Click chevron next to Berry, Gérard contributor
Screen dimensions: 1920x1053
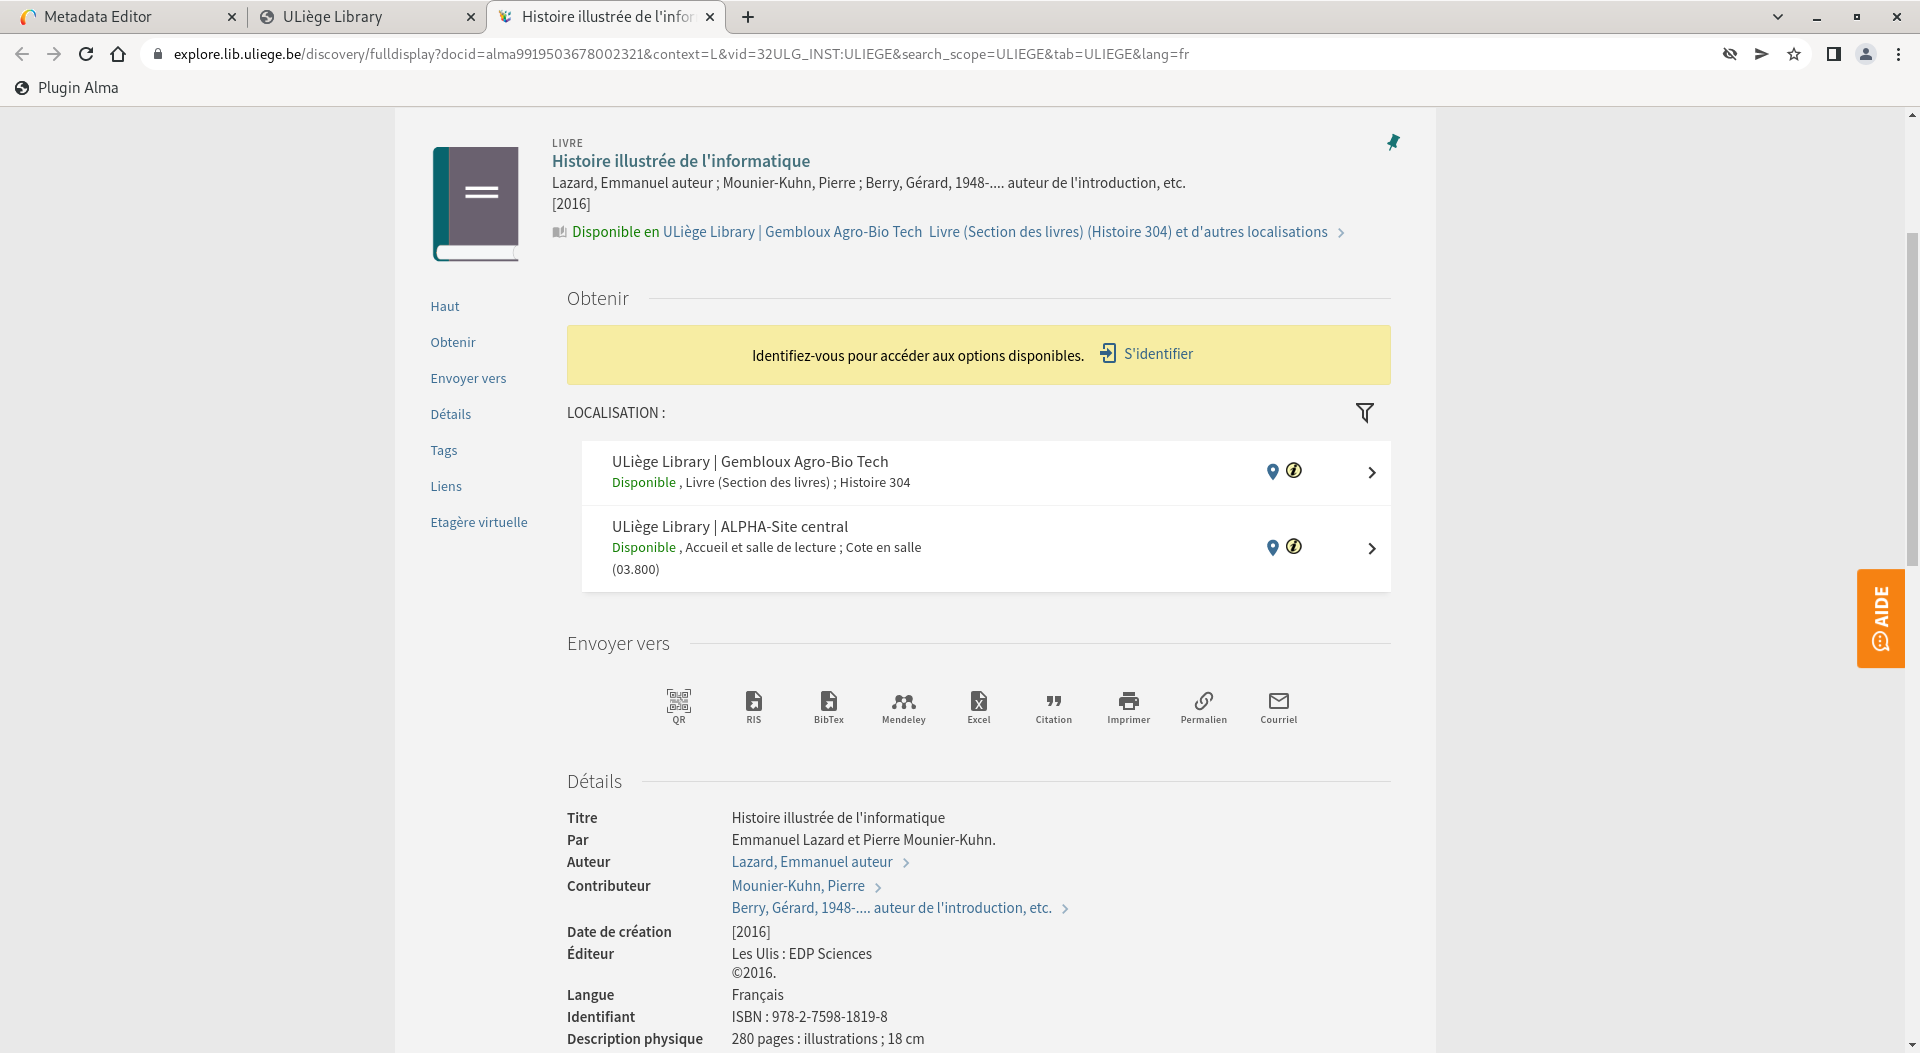click(x=1065, y=909)
